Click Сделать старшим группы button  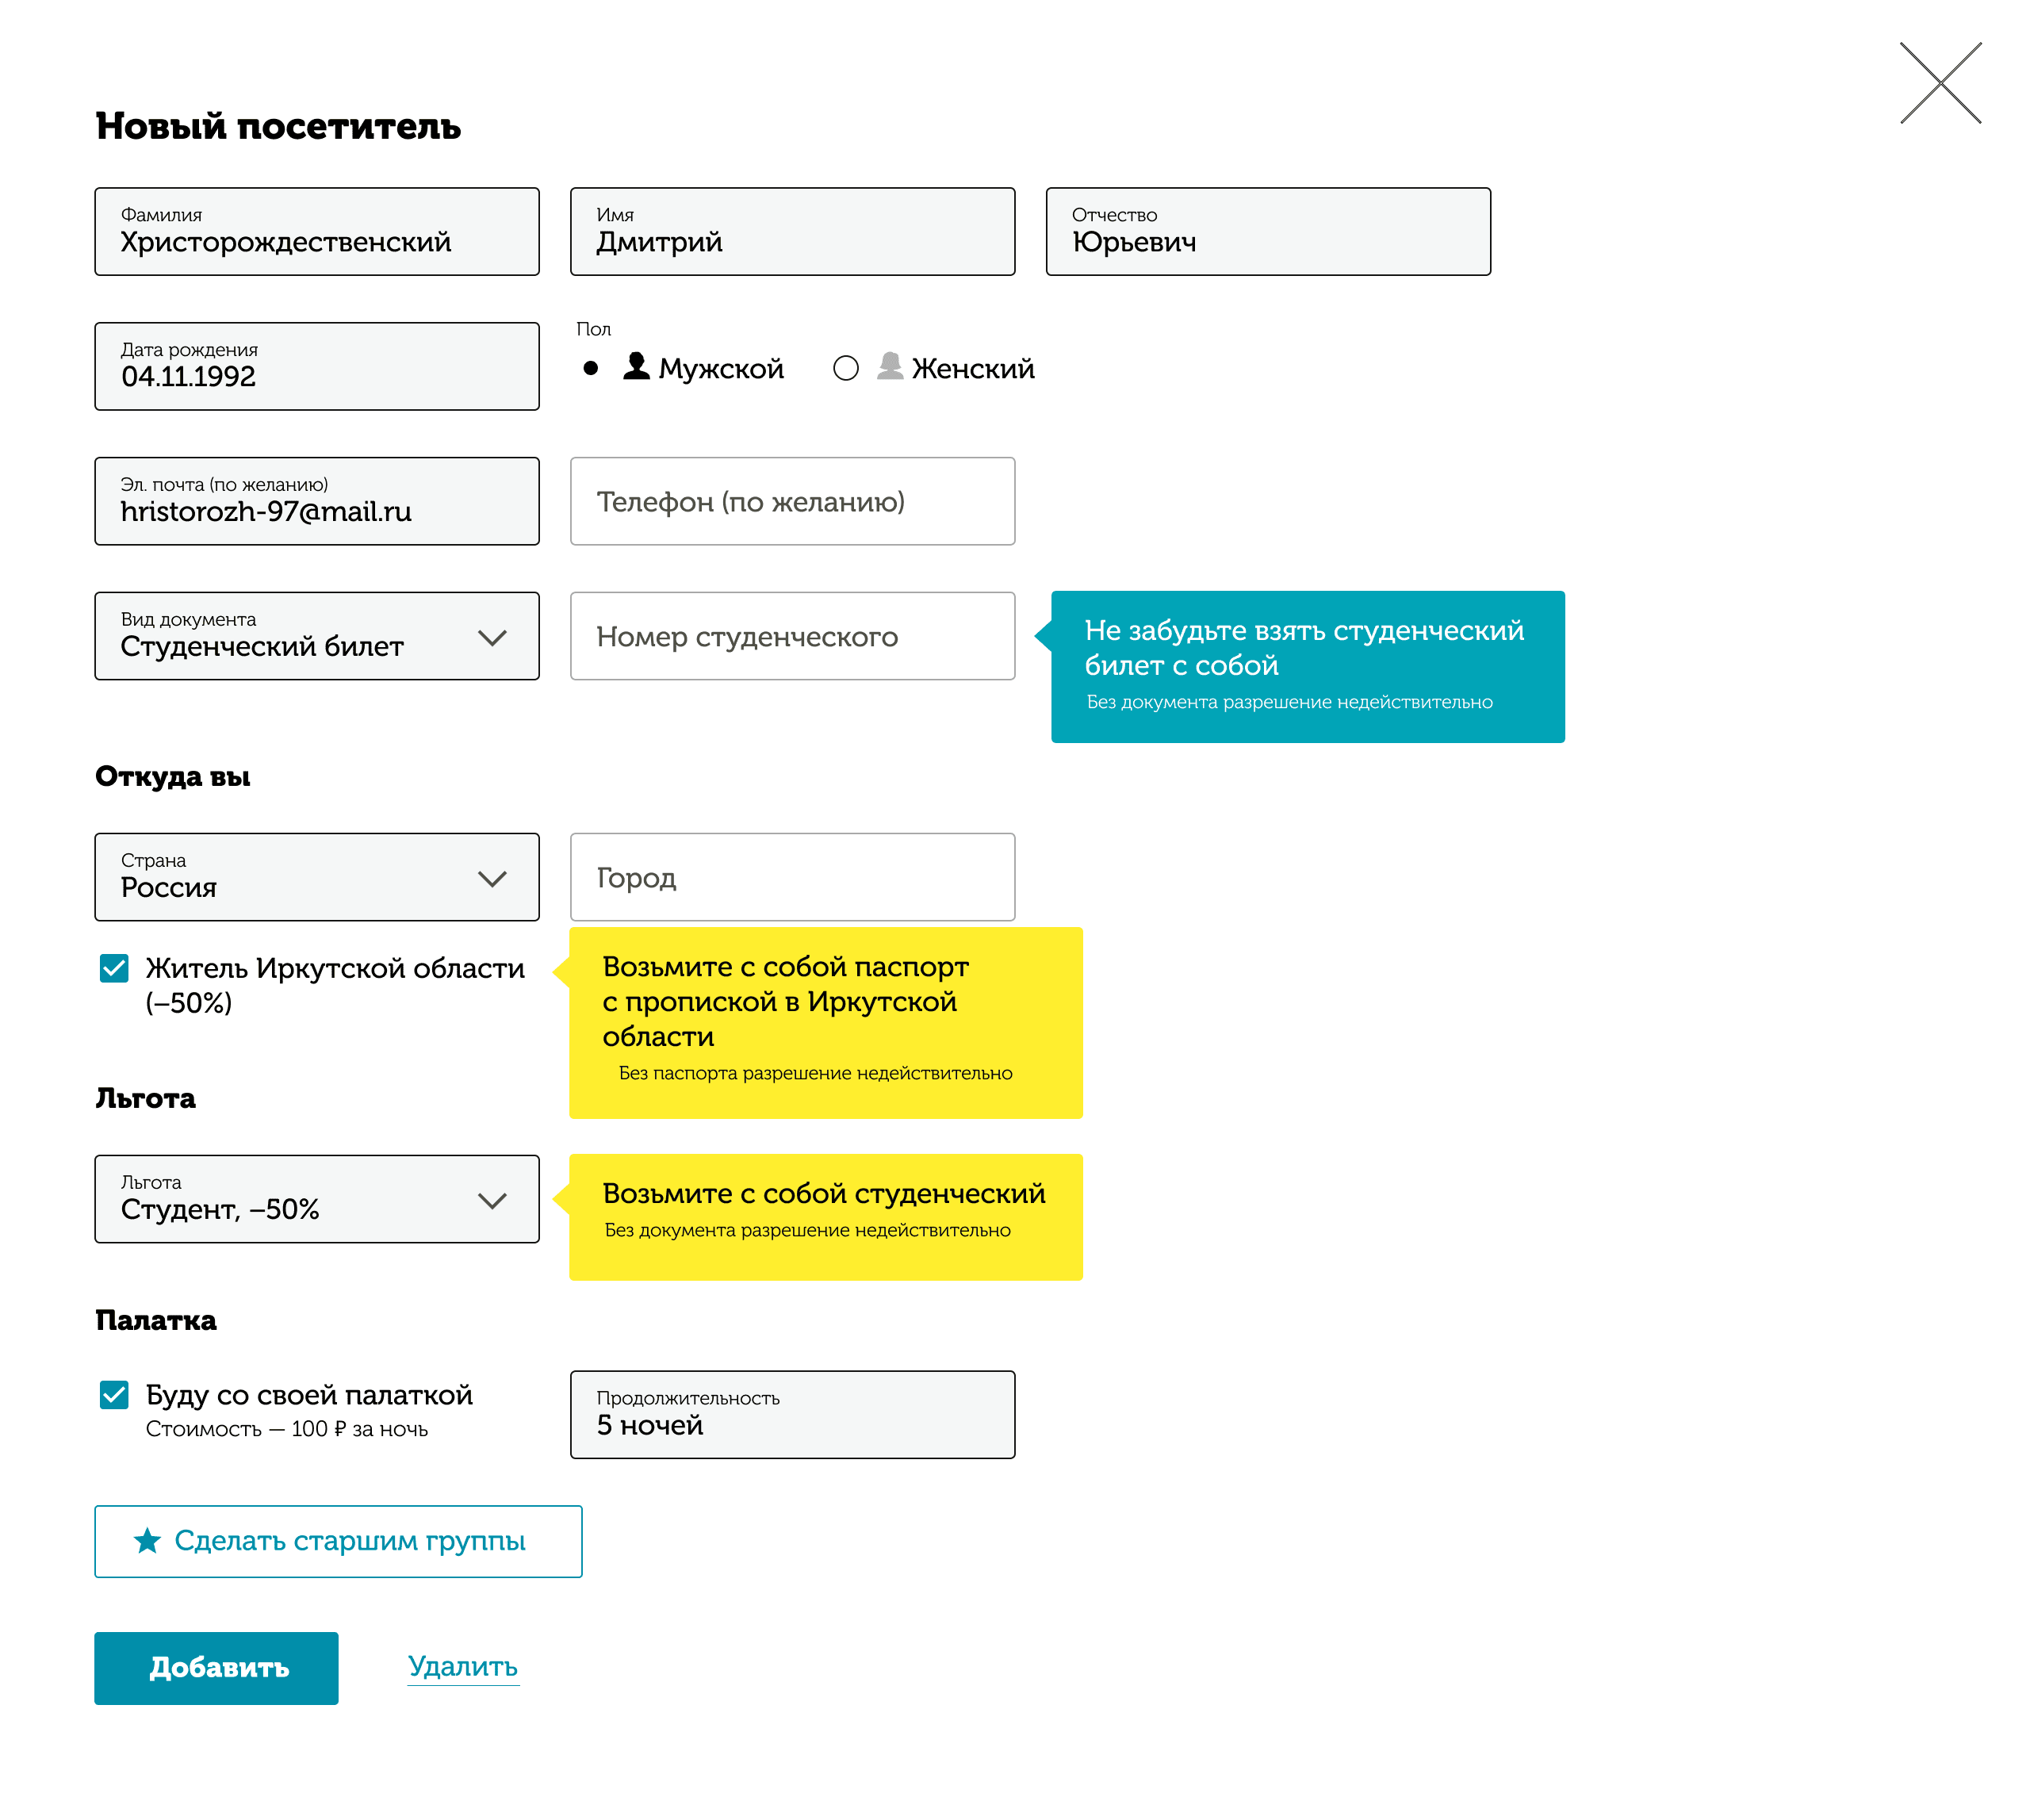(338, 1541)
